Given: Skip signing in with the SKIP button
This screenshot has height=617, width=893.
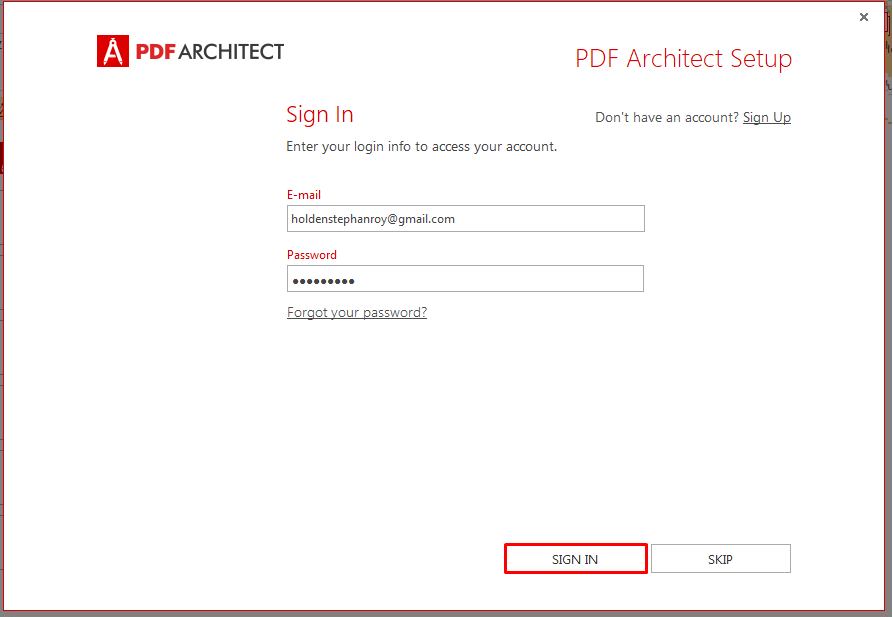Looking at the screenshot, I should pyautogui.click(x=720, y=559).
